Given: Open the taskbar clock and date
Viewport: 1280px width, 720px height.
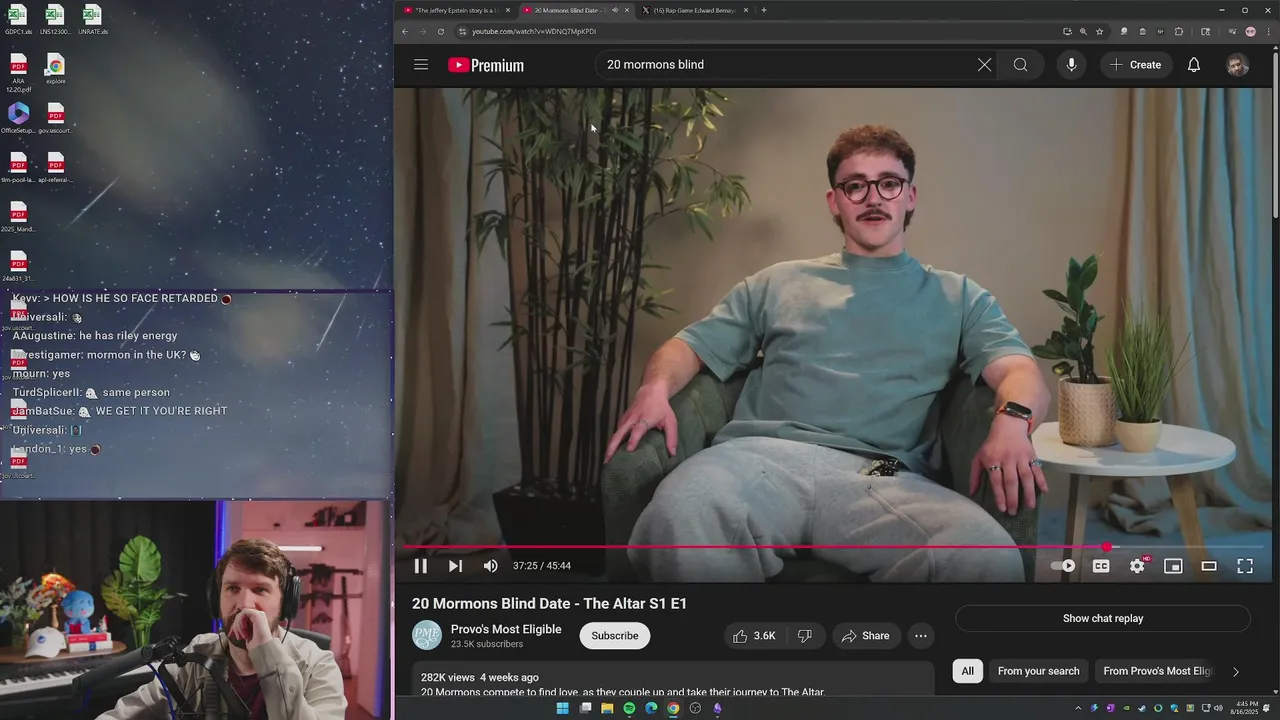Looking at the screenshot, I should click(x=1246, y=708).
